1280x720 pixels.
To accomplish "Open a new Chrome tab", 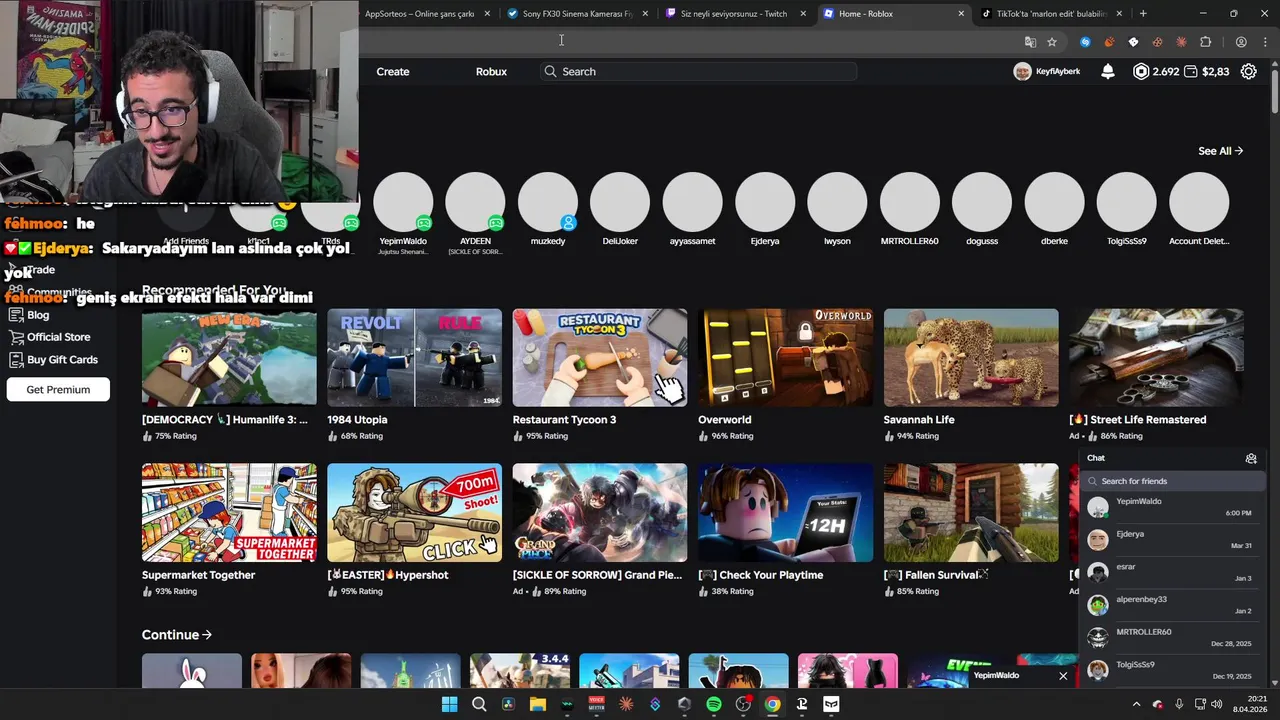I will click(1143, 14).
